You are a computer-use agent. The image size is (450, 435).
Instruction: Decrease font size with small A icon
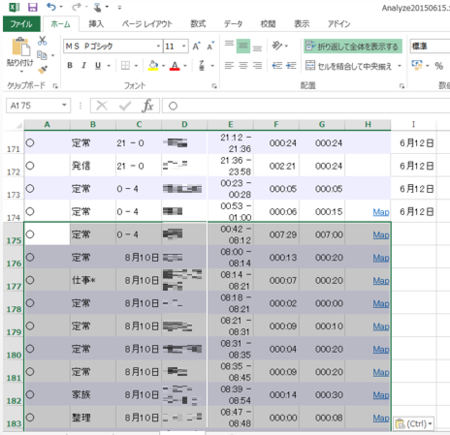click(210, 46)
